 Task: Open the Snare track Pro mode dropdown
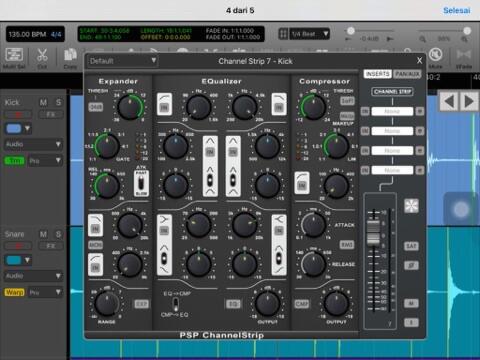[x=45, y=293]
